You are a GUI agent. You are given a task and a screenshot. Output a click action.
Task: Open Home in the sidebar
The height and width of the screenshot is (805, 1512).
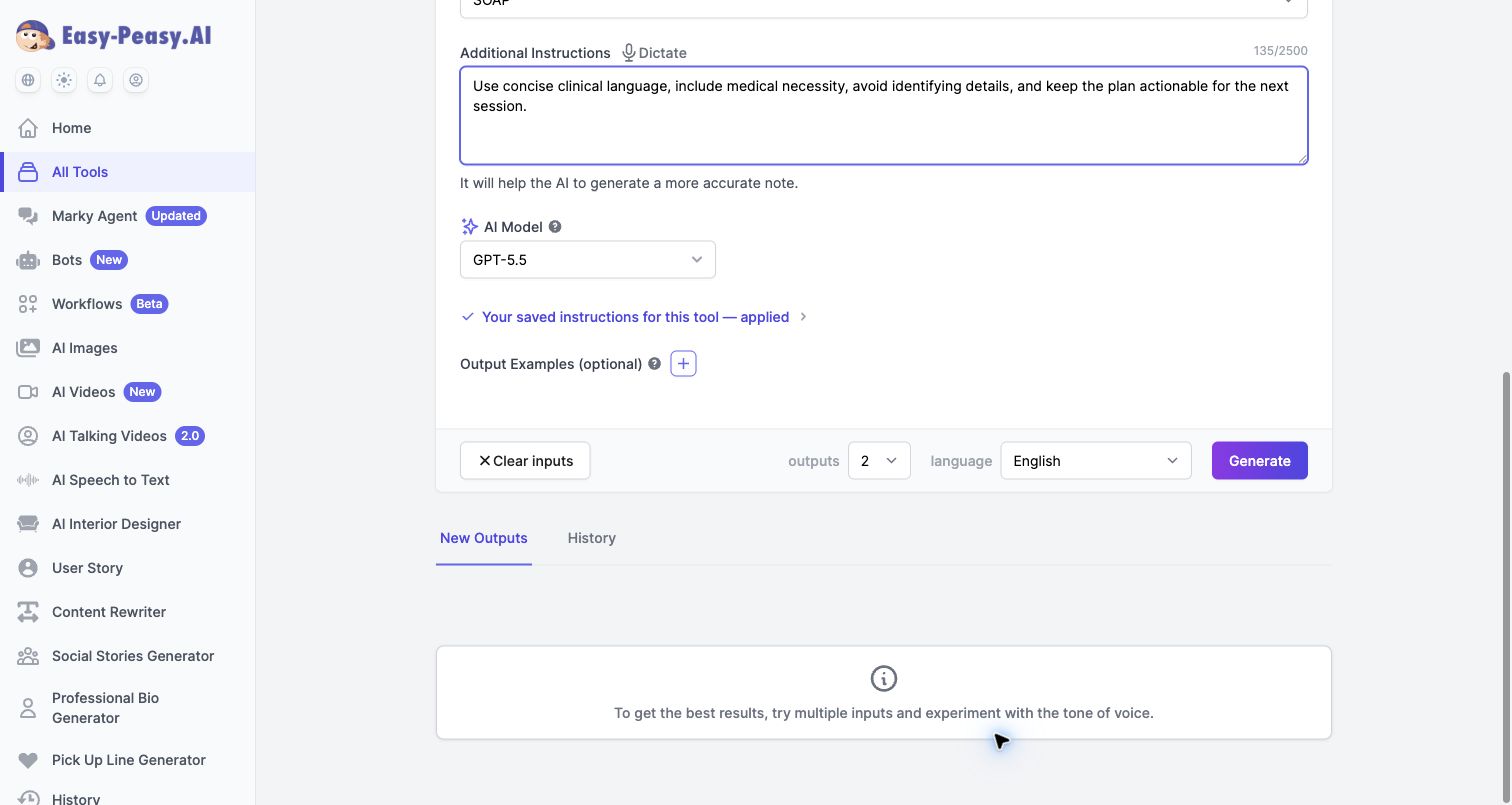[128, 128]
